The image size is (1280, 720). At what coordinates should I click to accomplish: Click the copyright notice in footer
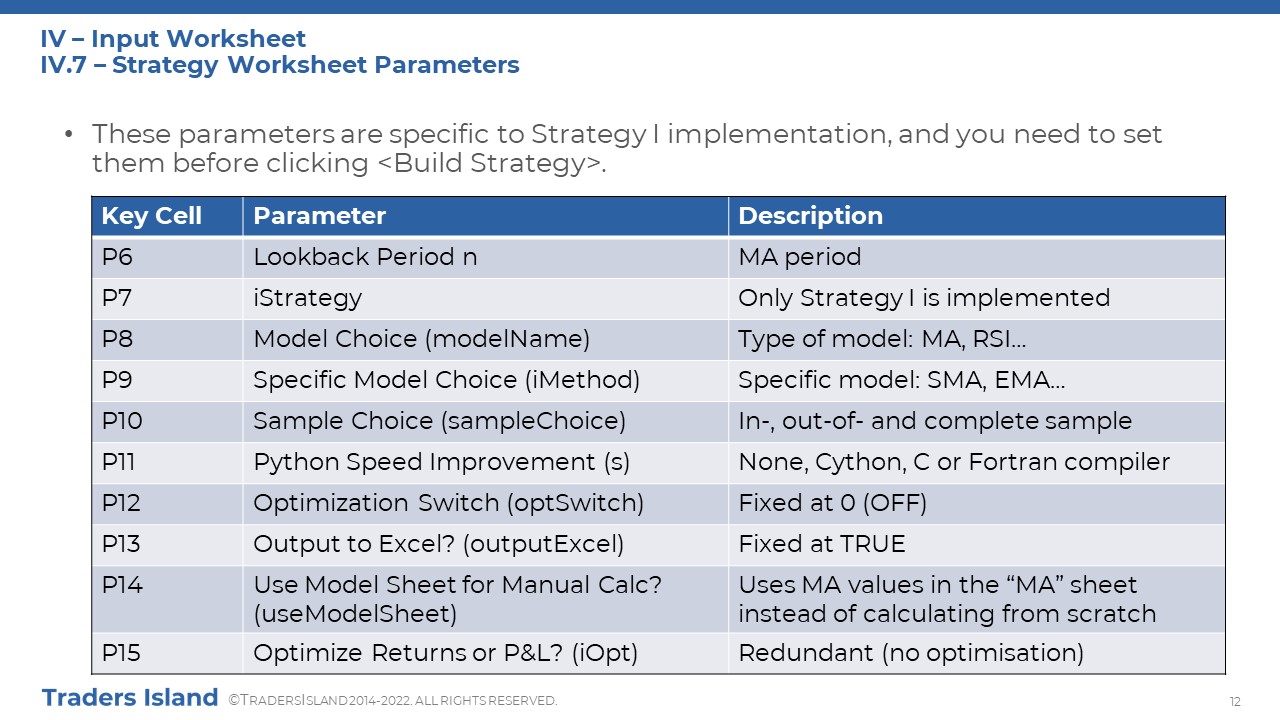393,701
